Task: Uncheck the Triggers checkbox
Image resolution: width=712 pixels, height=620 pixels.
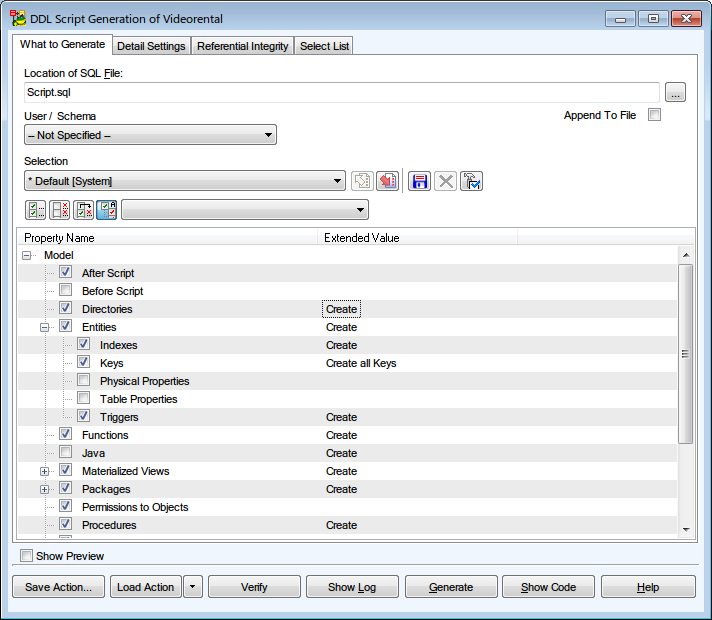Action: [84, 416]
